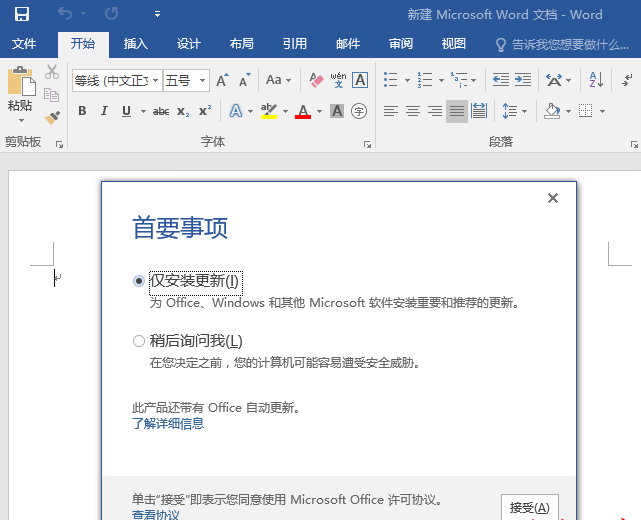641x520 pixels.
Task: Click the Redo icon in quick access
Action: [112, 14]
